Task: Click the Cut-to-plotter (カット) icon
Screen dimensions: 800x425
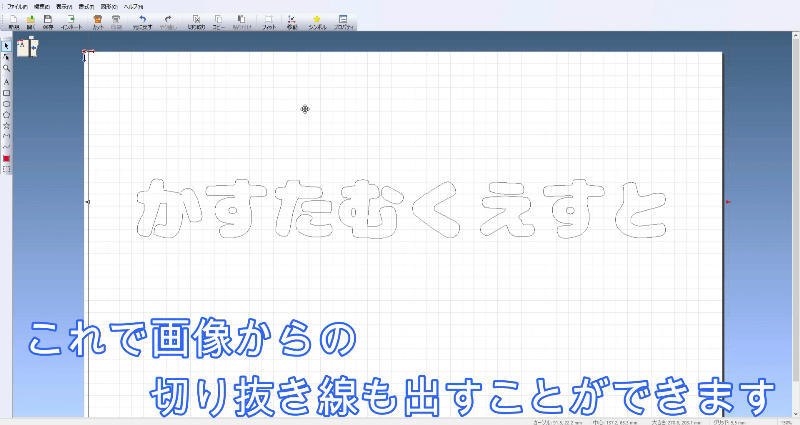Action: [98, 22]
